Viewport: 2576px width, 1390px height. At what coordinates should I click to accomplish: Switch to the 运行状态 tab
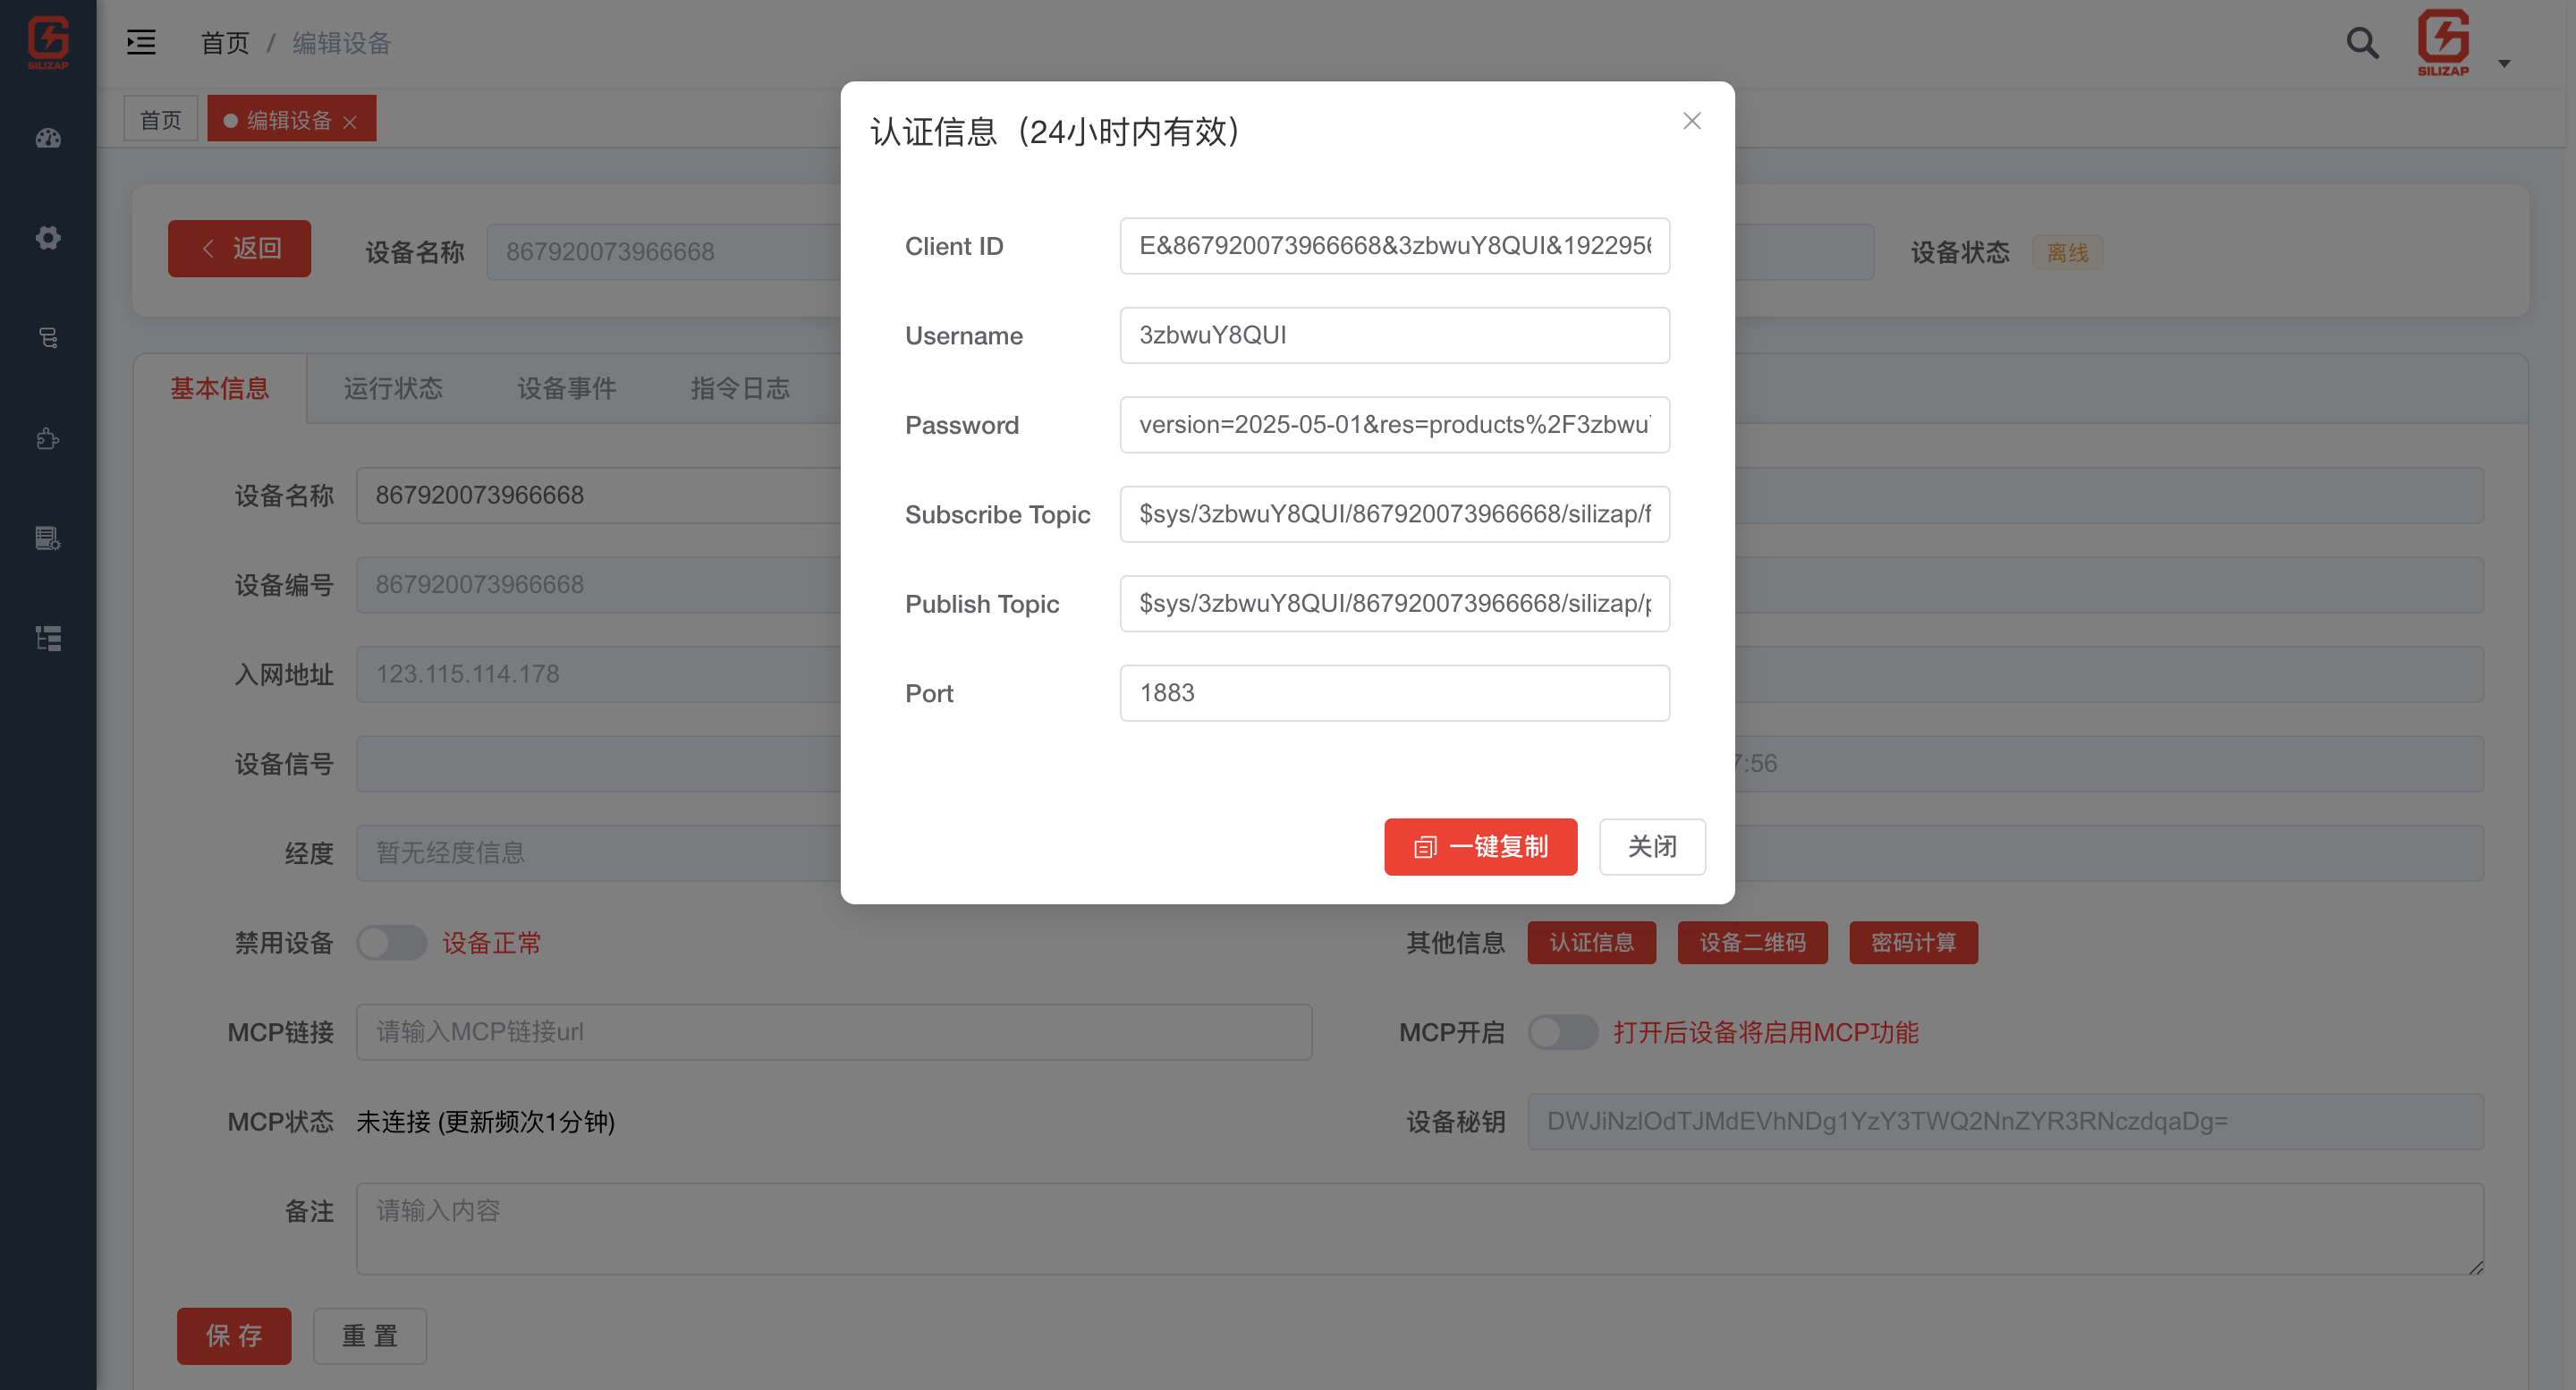click(x=393, y=388)
